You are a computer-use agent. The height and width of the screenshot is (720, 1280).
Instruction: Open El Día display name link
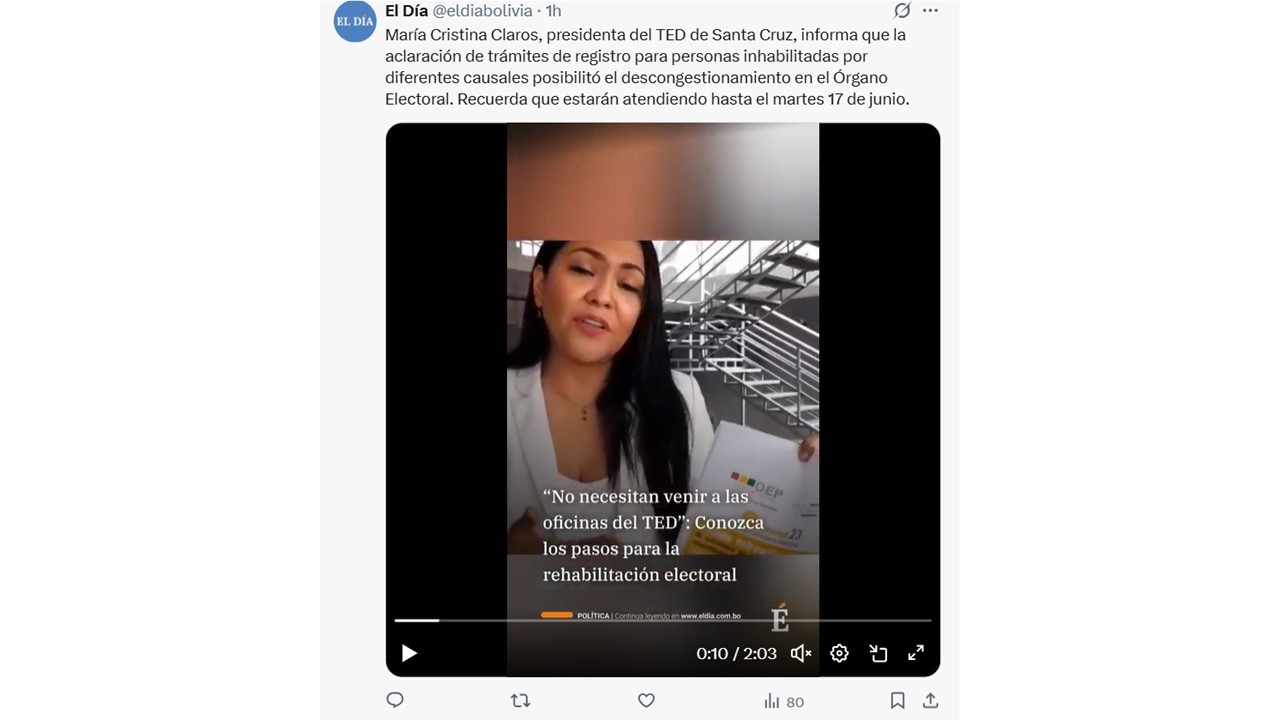tap(406, 11)
